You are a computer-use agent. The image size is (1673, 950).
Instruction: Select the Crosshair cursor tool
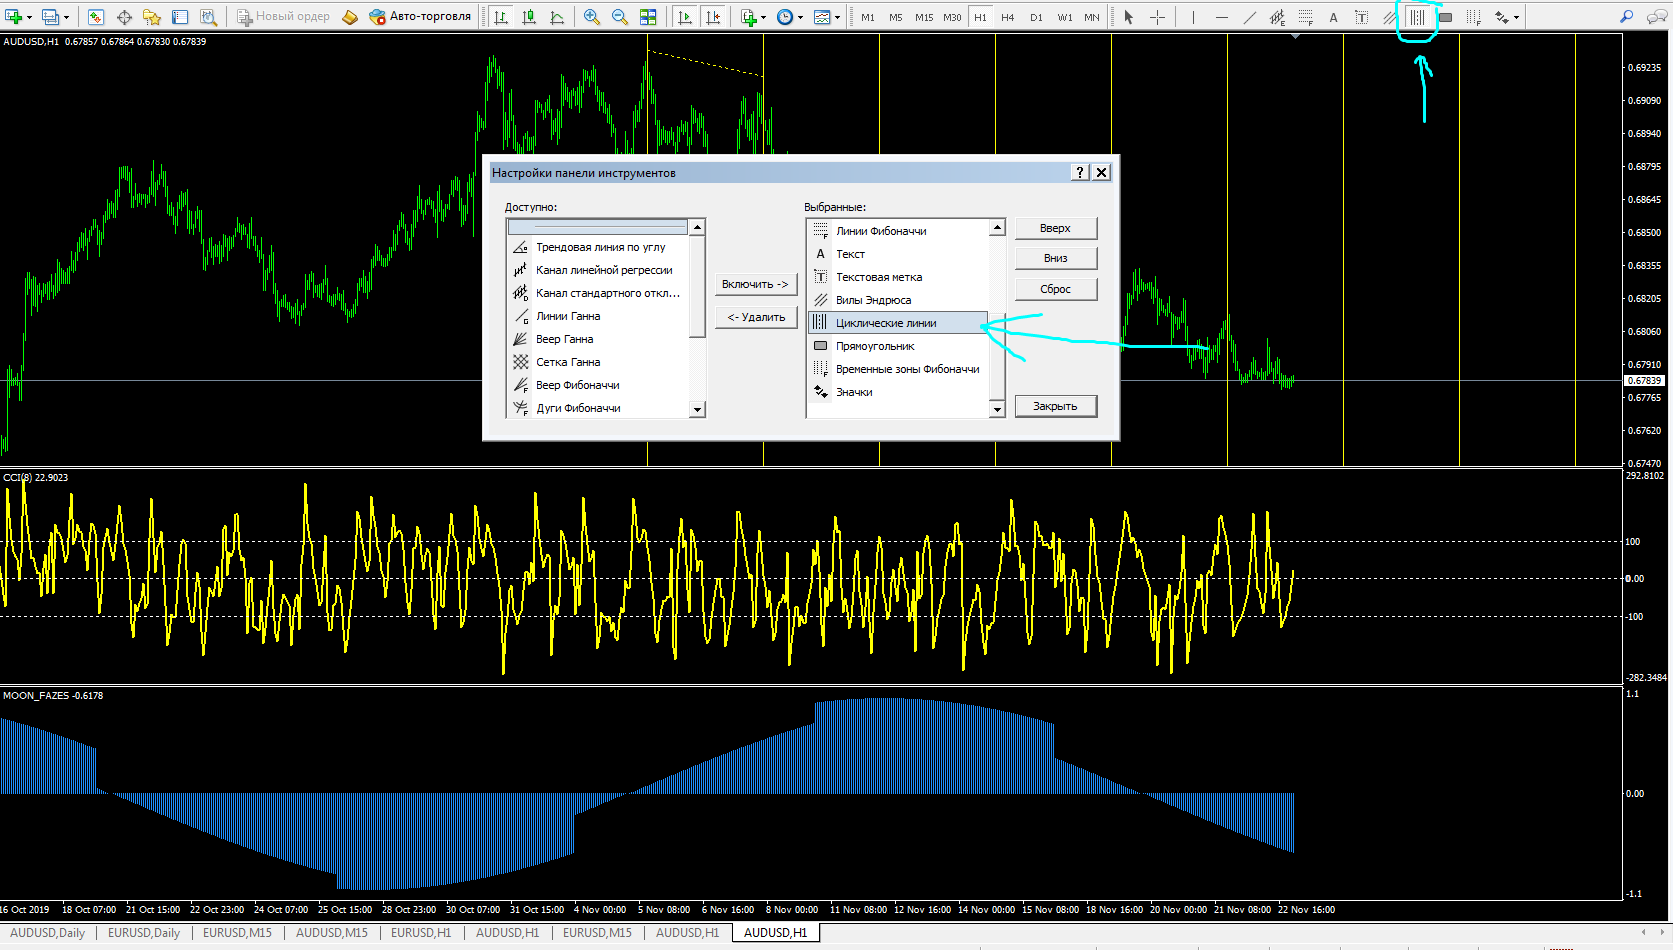pyautogui.click(x=1157, y=17)
